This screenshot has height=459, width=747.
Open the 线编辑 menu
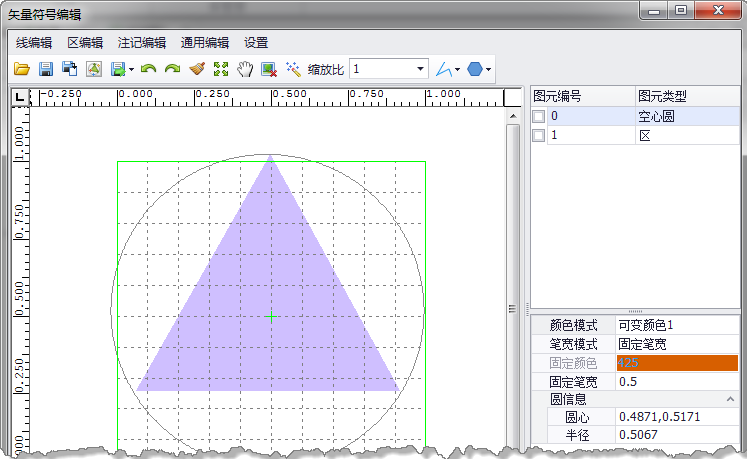(34, 43)
